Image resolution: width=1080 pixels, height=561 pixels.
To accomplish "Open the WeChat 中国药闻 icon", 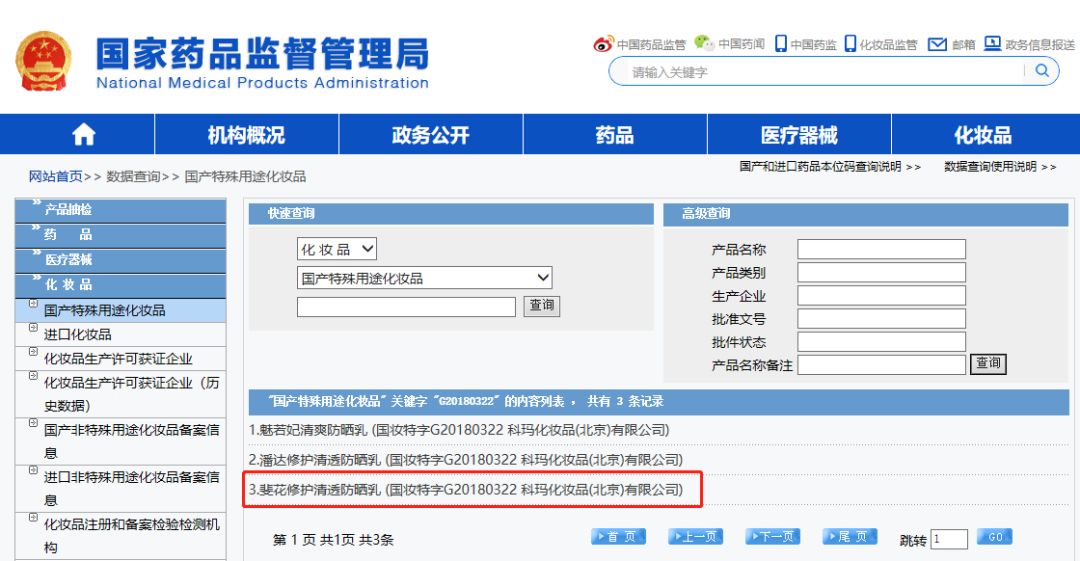I will [x=704, y=43].
